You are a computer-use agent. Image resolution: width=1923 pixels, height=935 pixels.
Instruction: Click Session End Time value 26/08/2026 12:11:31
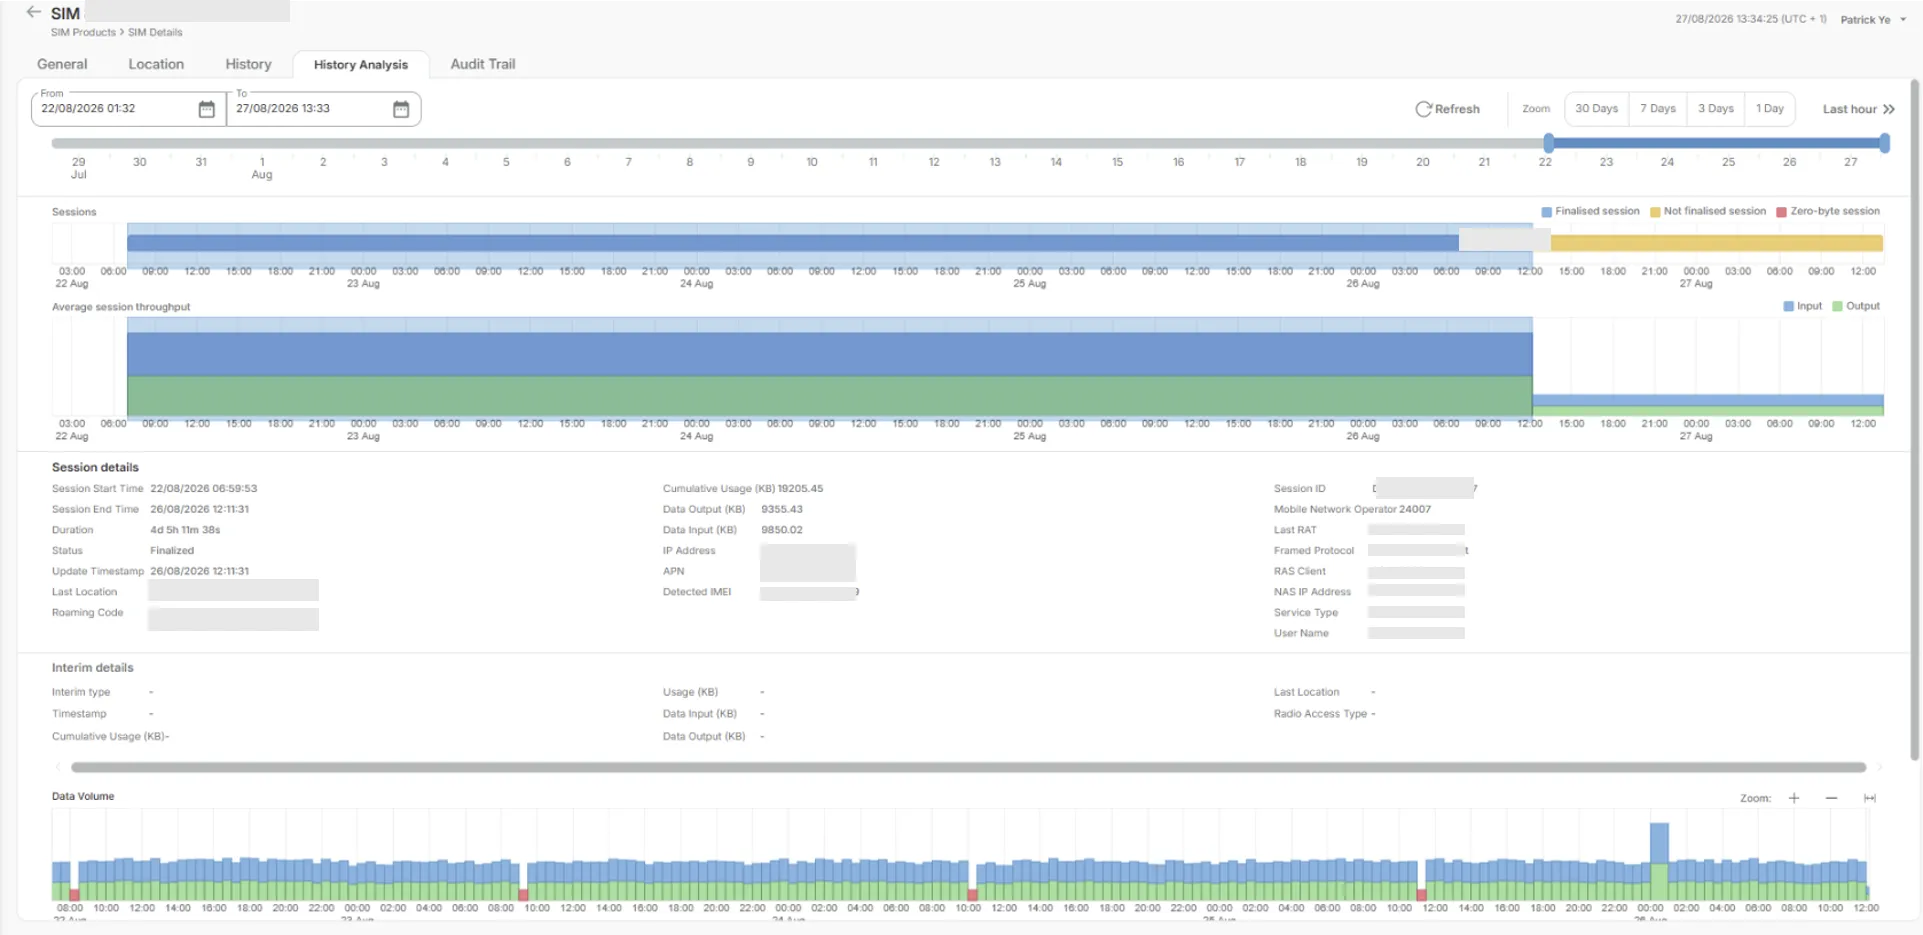click(x=199, y=509)
